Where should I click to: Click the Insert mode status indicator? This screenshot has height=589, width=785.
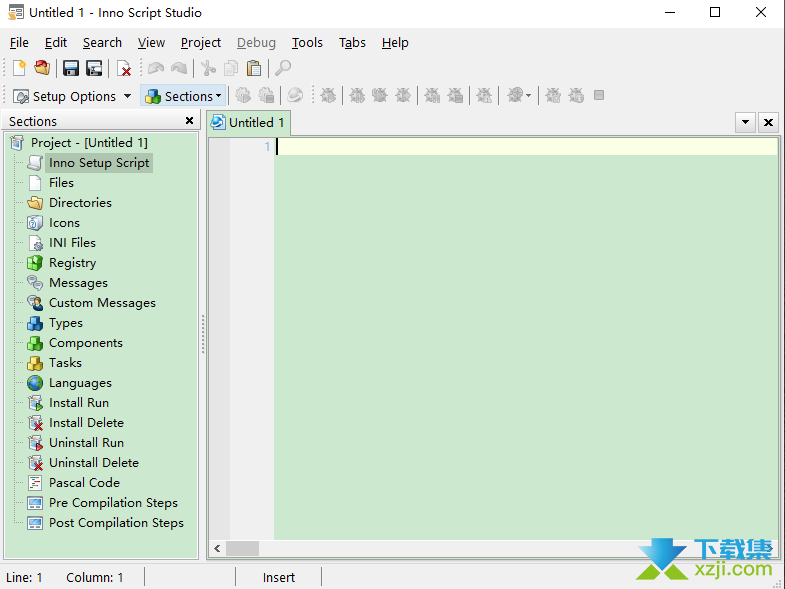279,577
